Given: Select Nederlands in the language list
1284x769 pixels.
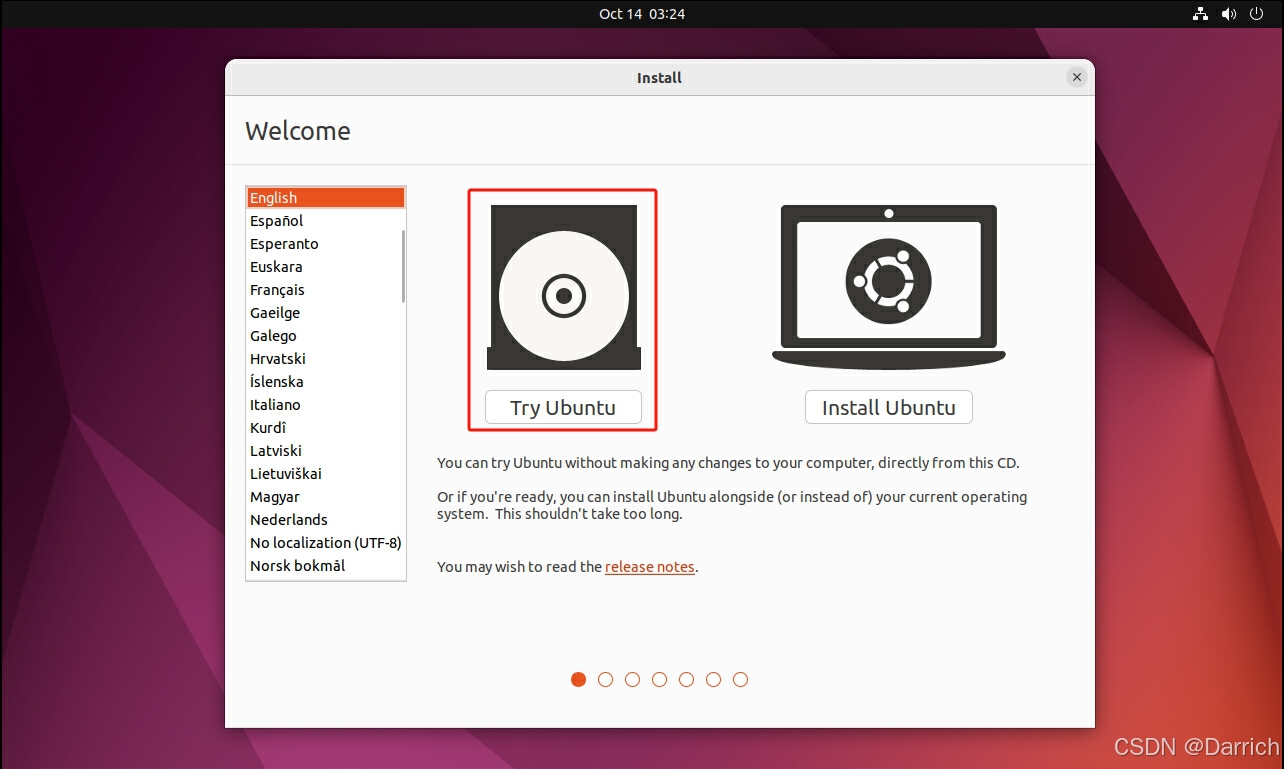Looking at the screenshot, I should pyautogui.click(x=325, y=520).
